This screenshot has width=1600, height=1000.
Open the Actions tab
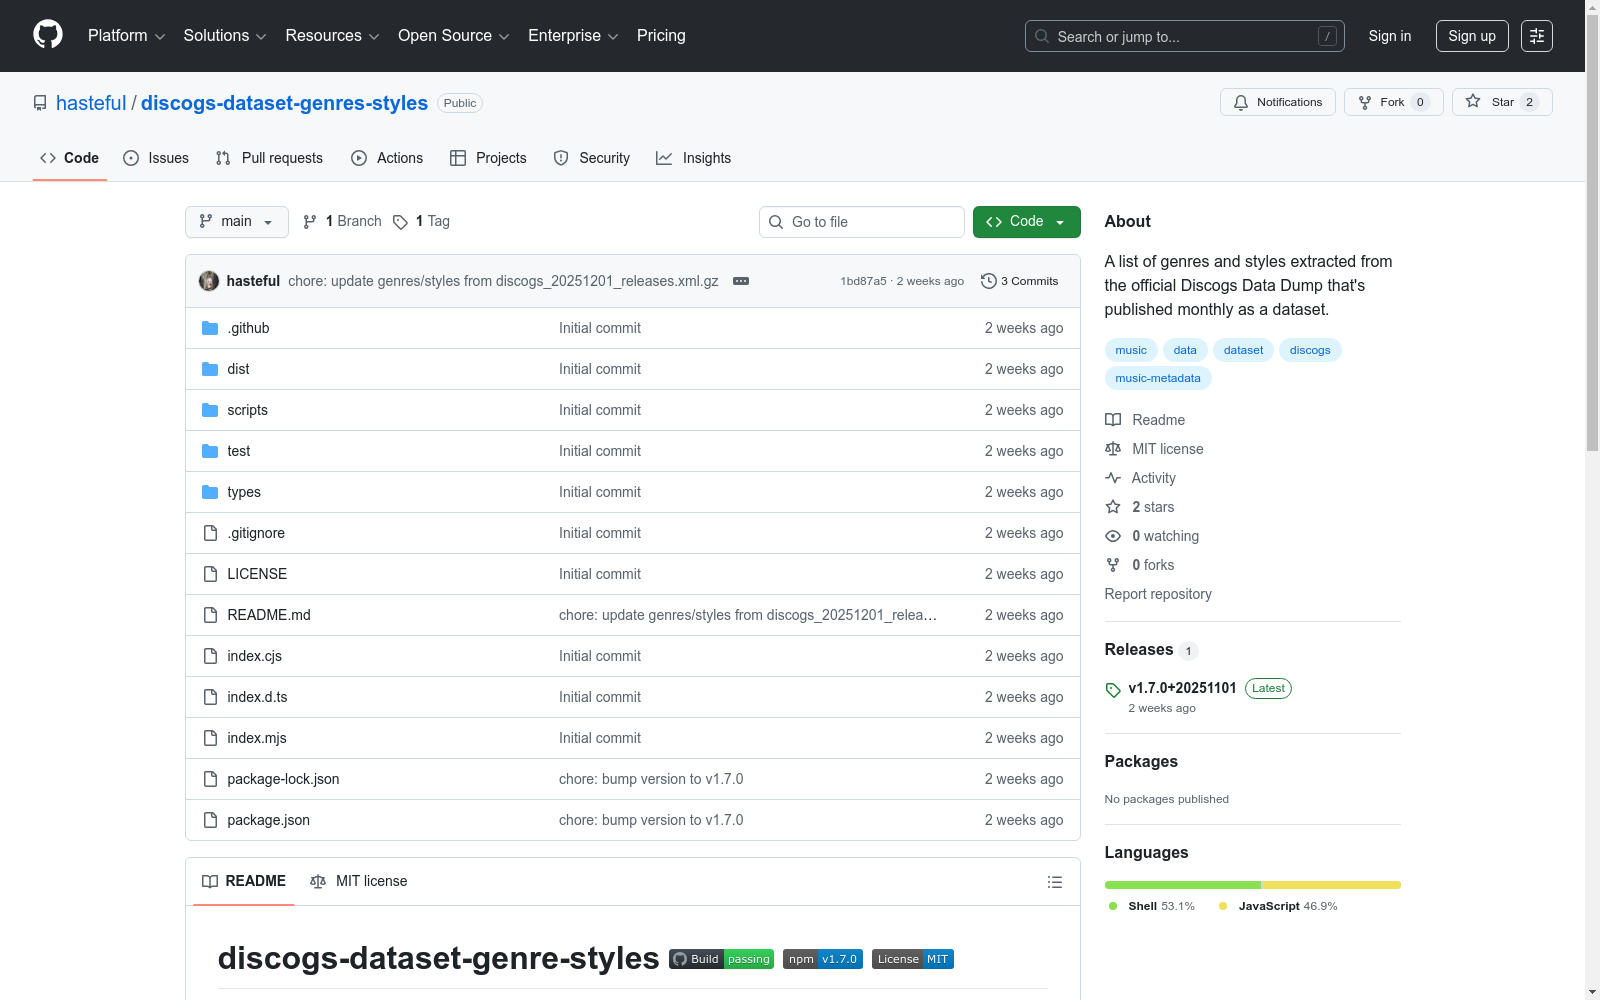[x=387, y=158]
